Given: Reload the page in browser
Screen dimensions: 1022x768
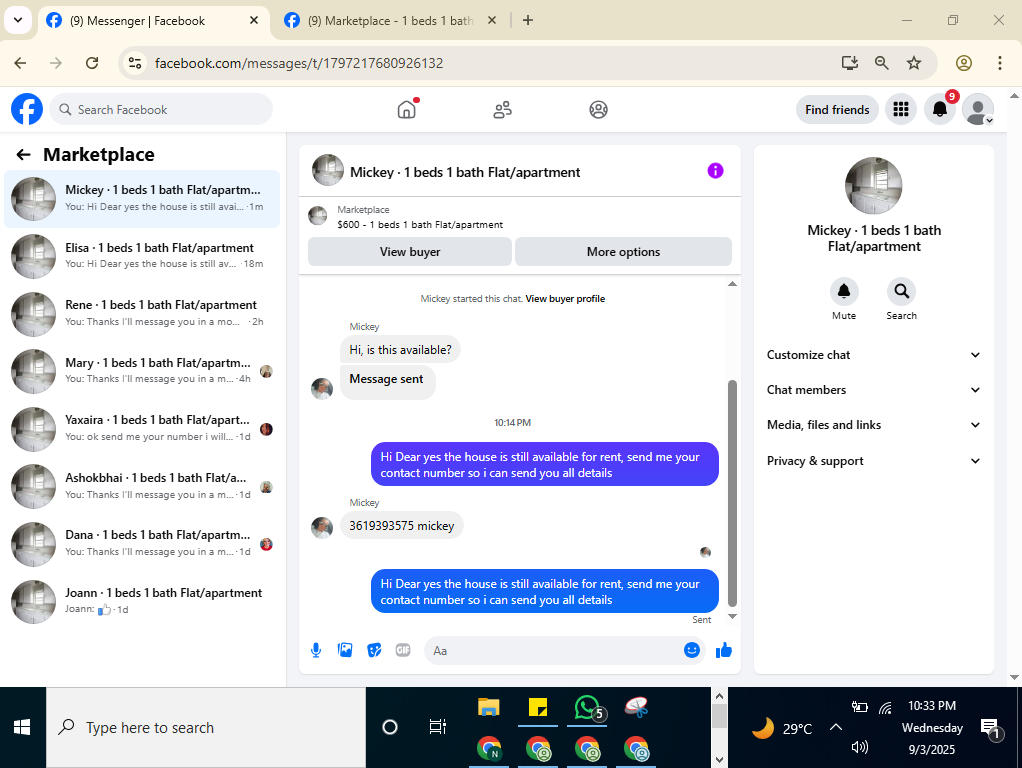Looking at the screenshot, I should click(92, 63).
